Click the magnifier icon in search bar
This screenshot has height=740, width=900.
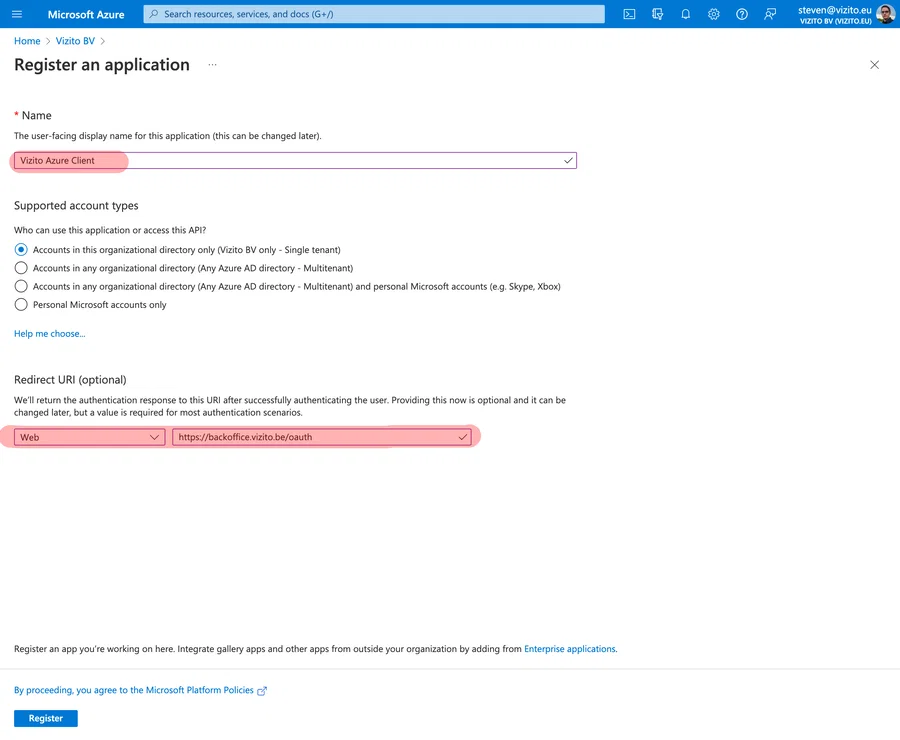154,14
